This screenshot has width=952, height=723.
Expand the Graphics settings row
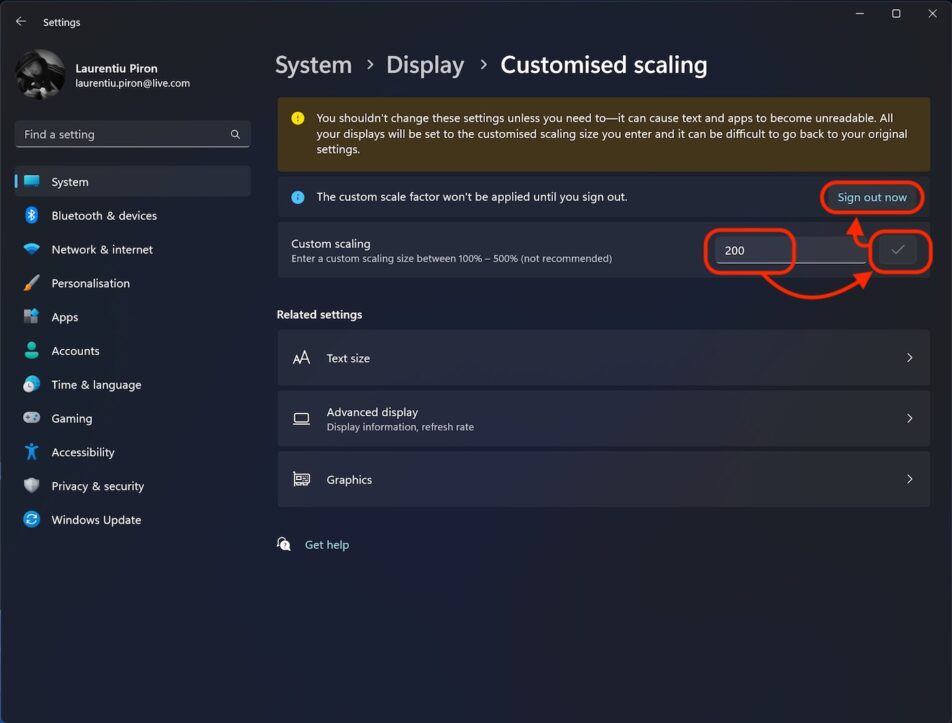click(x=908, y=480)
